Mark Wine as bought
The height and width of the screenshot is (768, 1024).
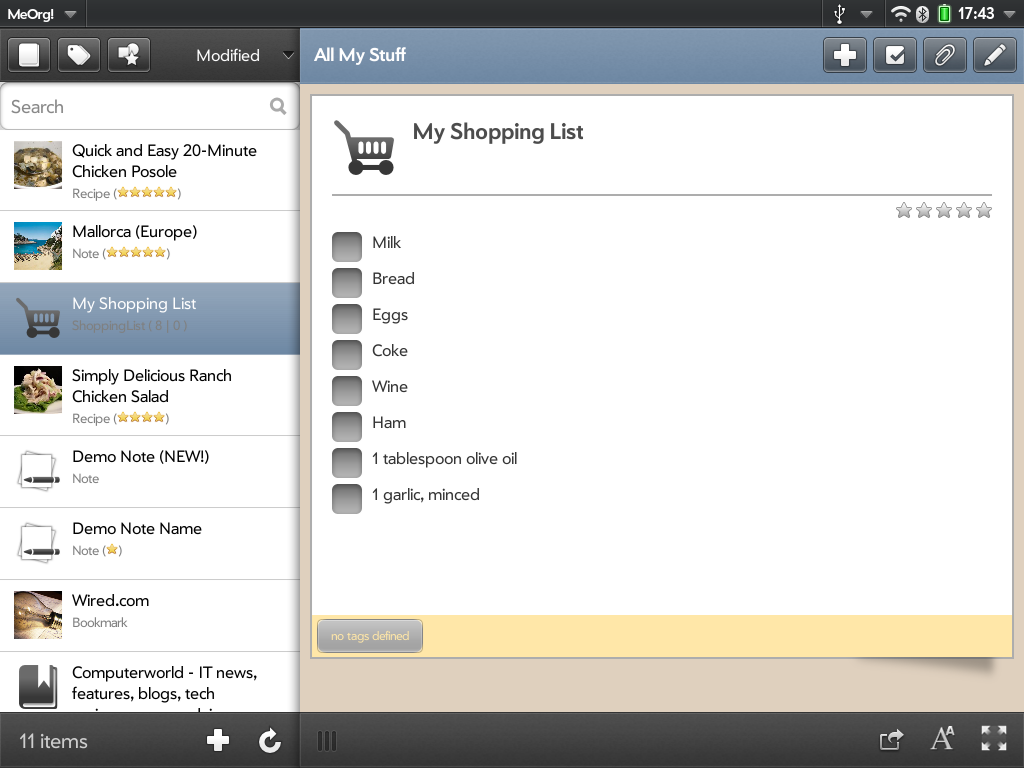coord(347,391)
